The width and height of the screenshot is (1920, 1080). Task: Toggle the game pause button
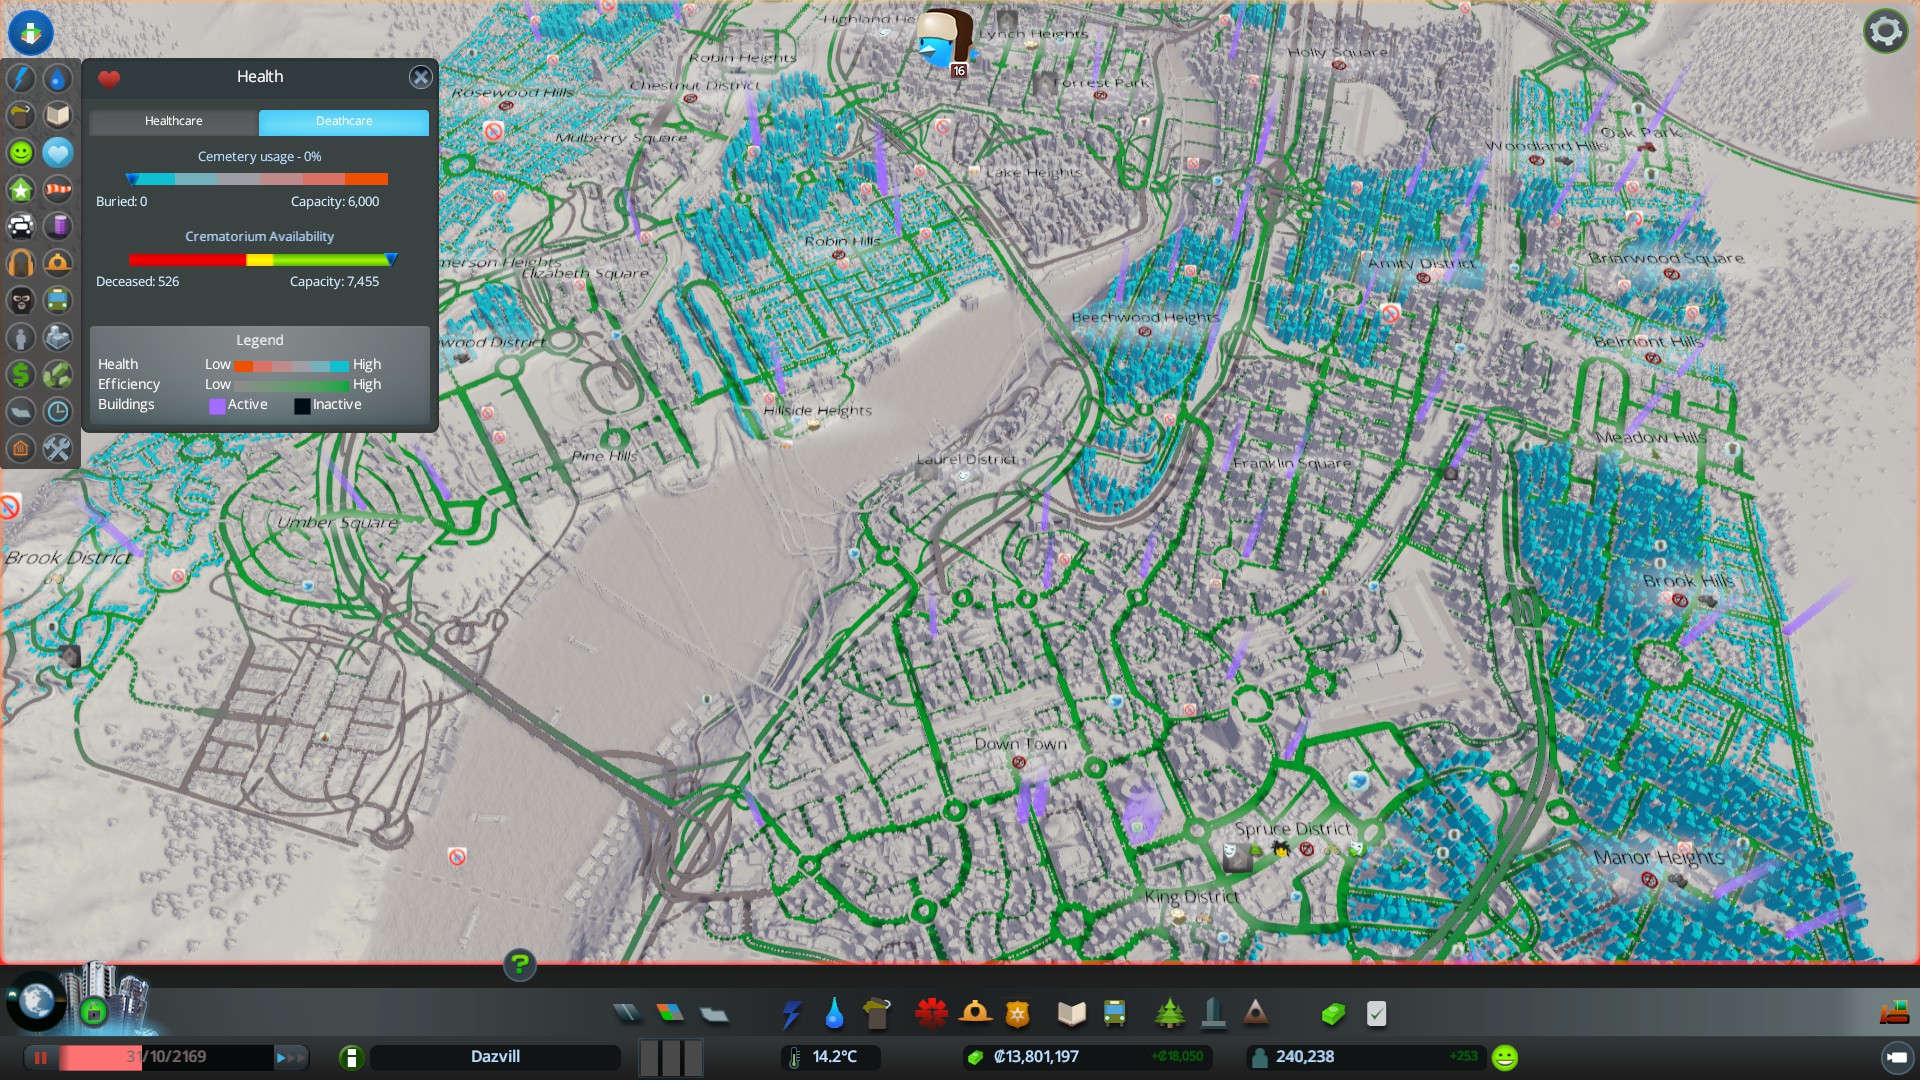[x=41, y=1057]
